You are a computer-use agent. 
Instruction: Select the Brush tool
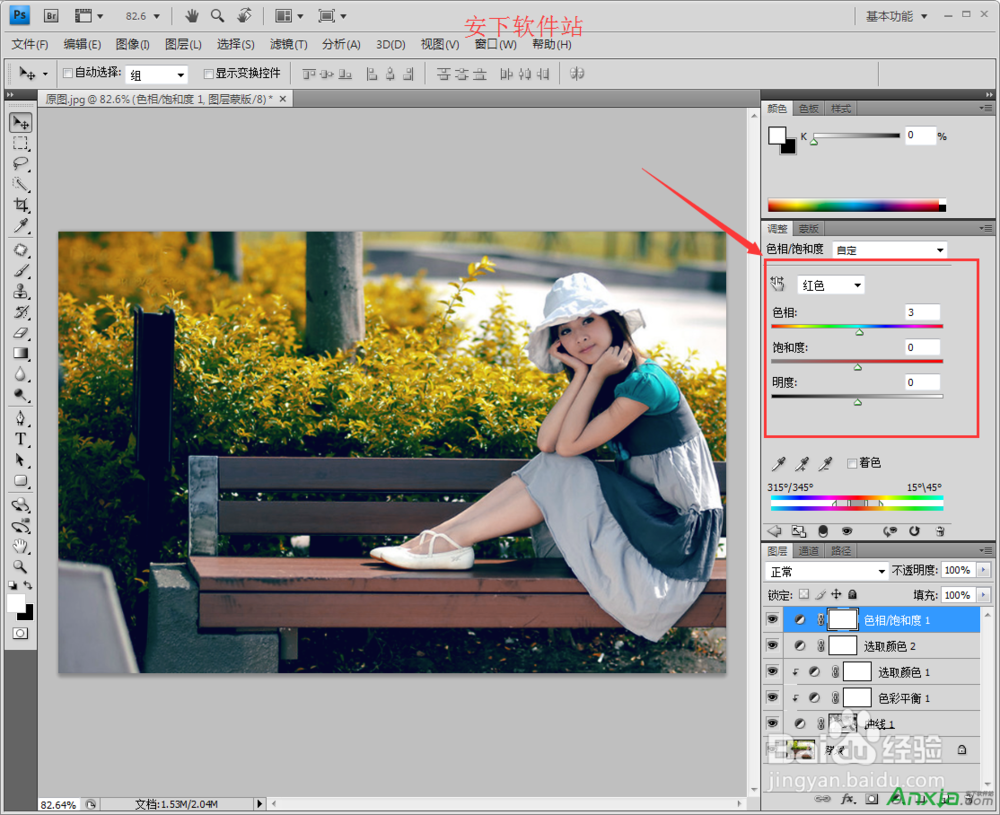point(20,270)
